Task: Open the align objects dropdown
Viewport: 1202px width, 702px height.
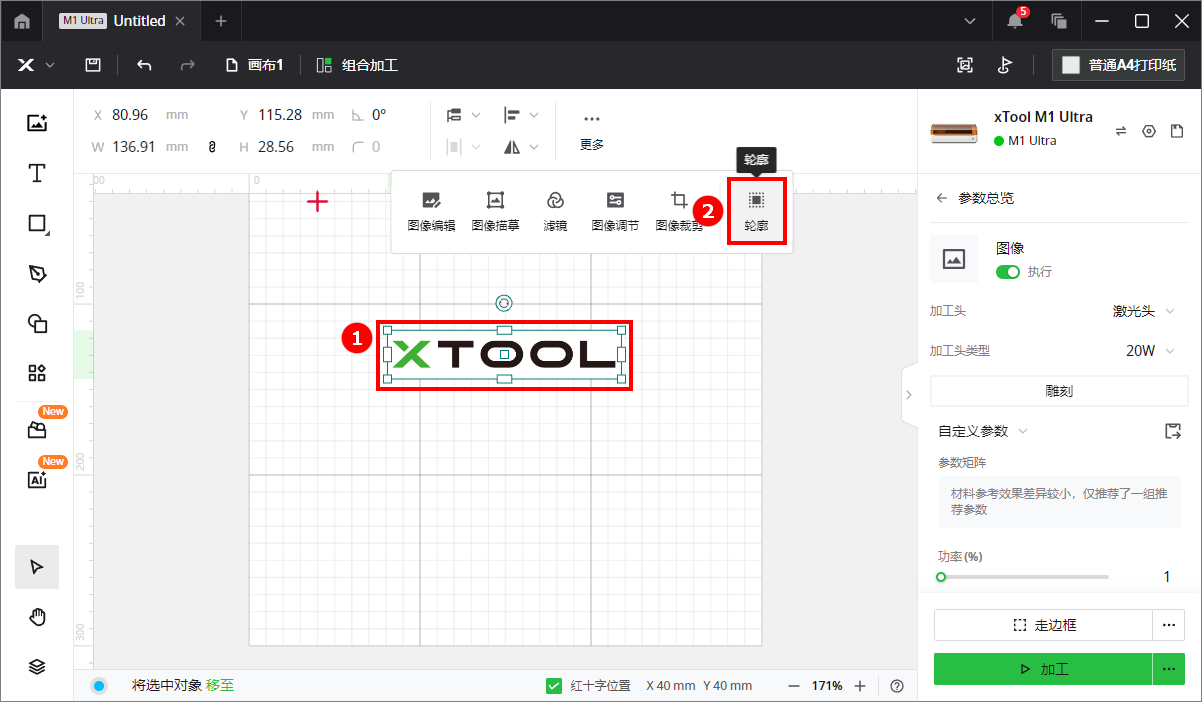Action: [x=521, y=115]
